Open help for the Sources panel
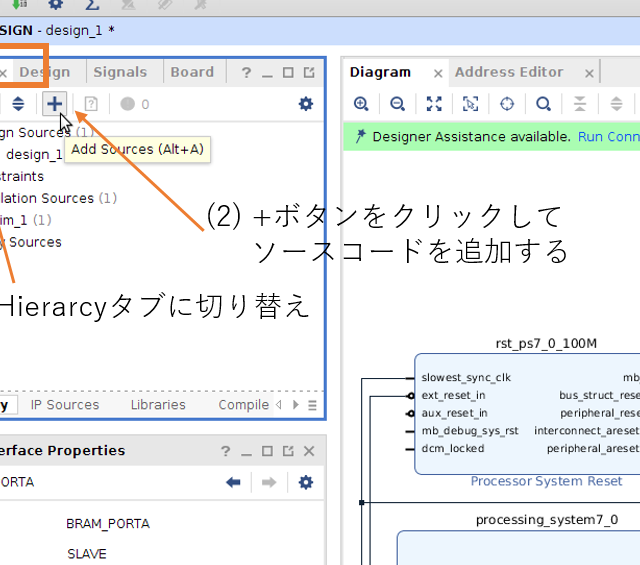Screen dimensions: 640x565 click(x=245, y=73)
